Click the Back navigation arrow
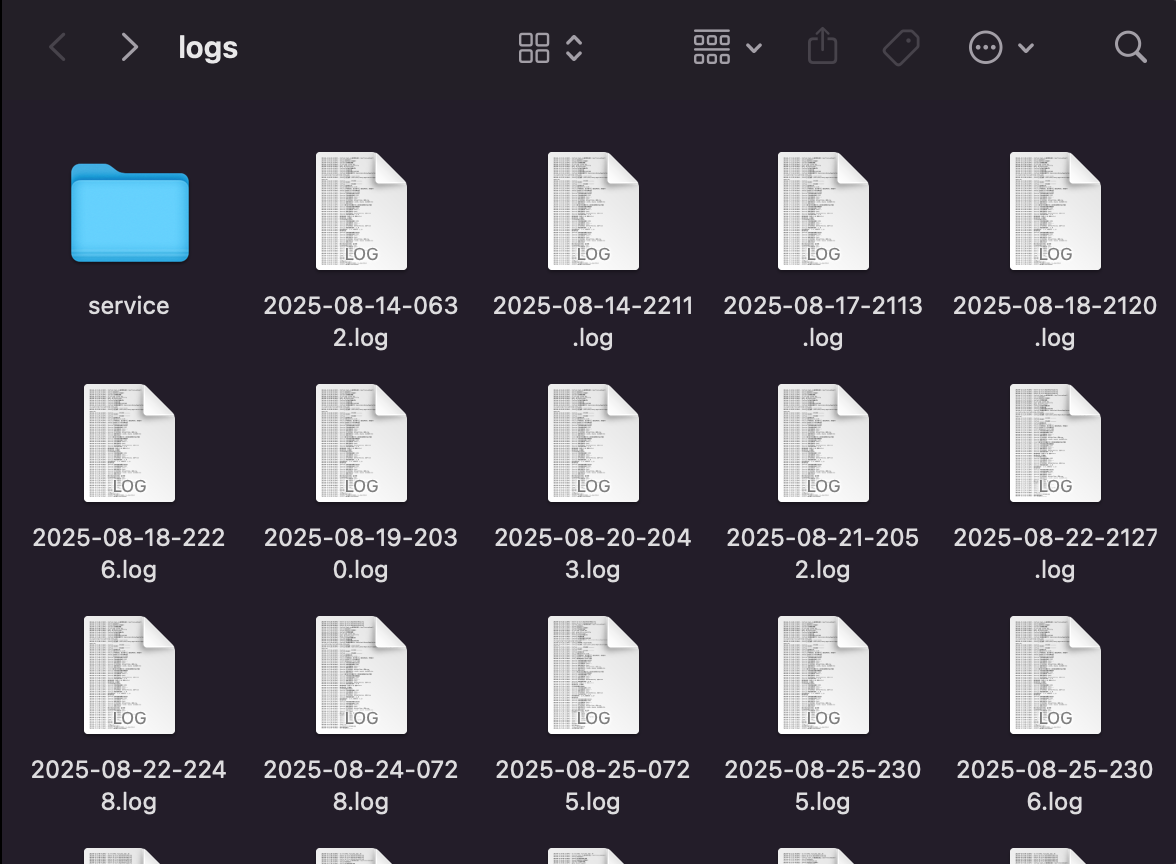The height and width of the screenshot is (864, 1176). (x=58, y=47)
